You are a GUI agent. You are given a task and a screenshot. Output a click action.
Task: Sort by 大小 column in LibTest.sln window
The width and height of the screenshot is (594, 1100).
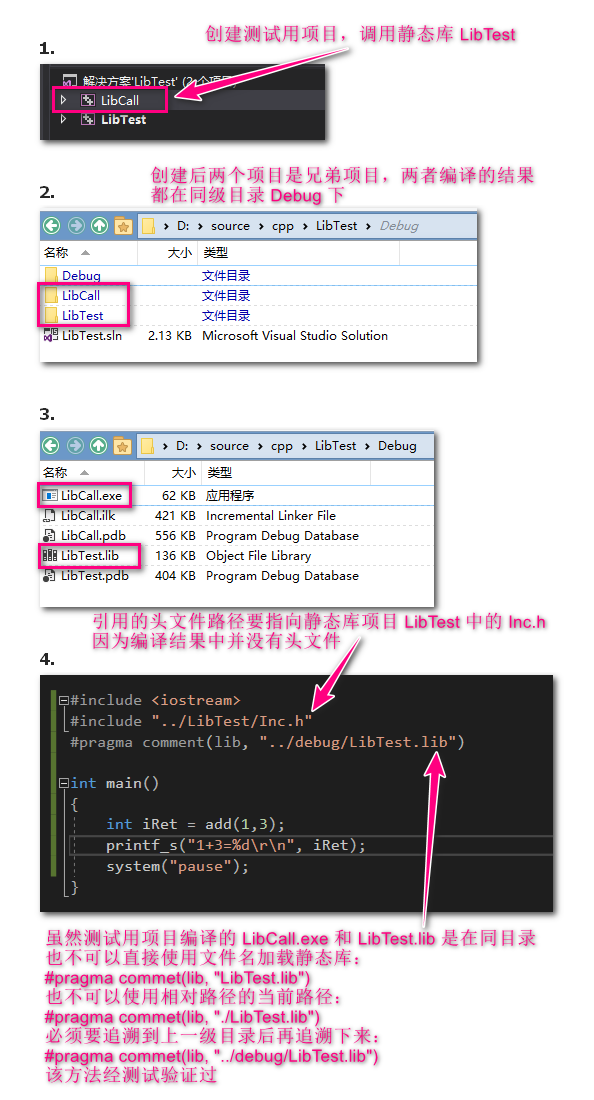pyautogui.click(x=180, y=253)
